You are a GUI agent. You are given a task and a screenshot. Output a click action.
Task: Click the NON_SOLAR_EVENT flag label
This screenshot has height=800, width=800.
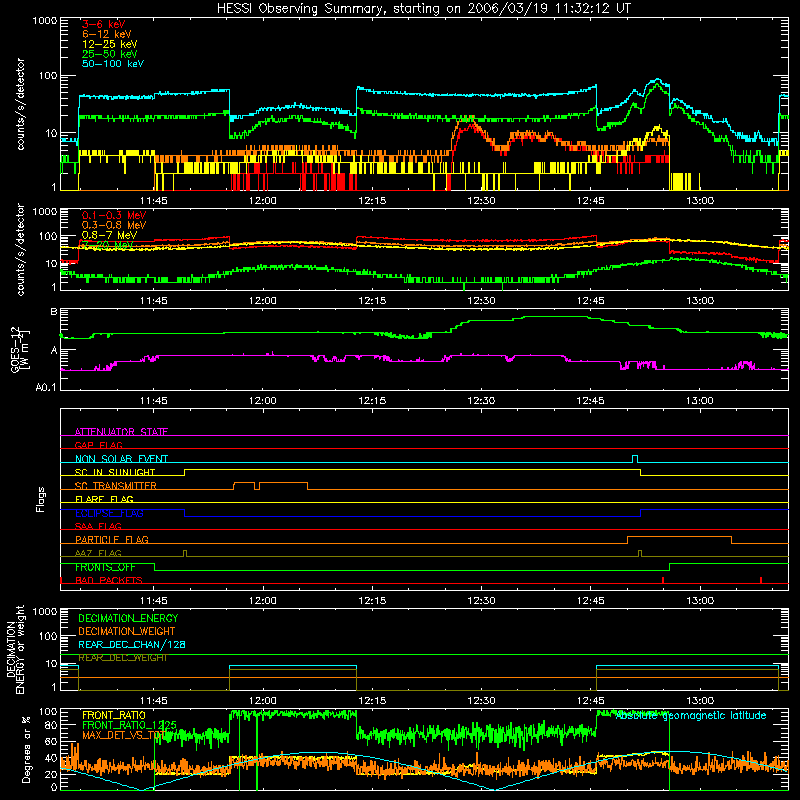121,459
